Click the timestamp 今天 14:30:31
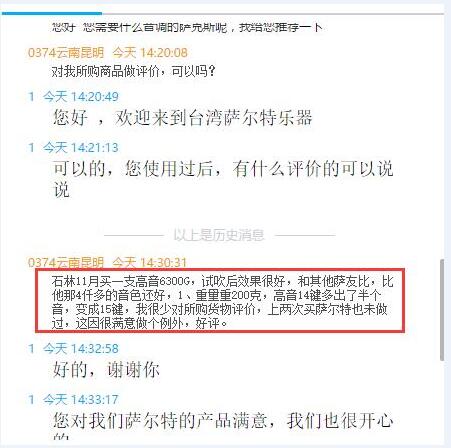The image size is (451, 448). 149,263
